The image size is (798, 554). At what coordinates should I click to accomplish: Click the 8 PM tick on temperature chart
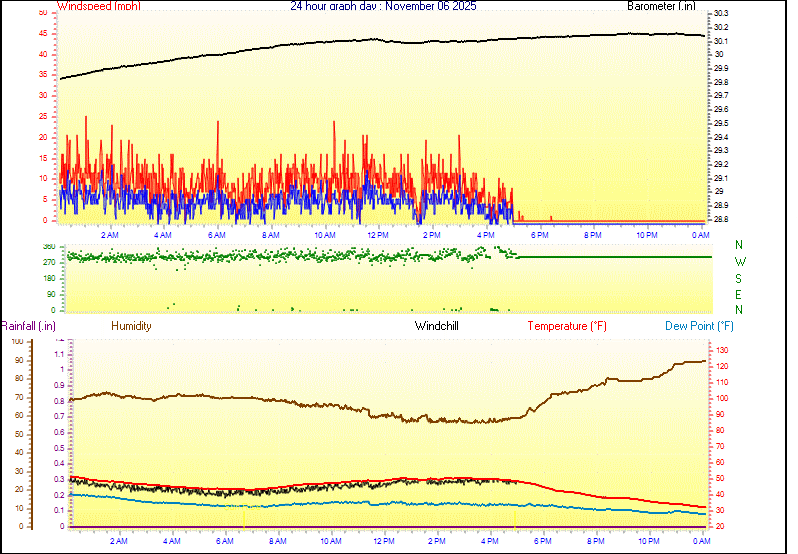pyautogui.click(x=596, y=541)
